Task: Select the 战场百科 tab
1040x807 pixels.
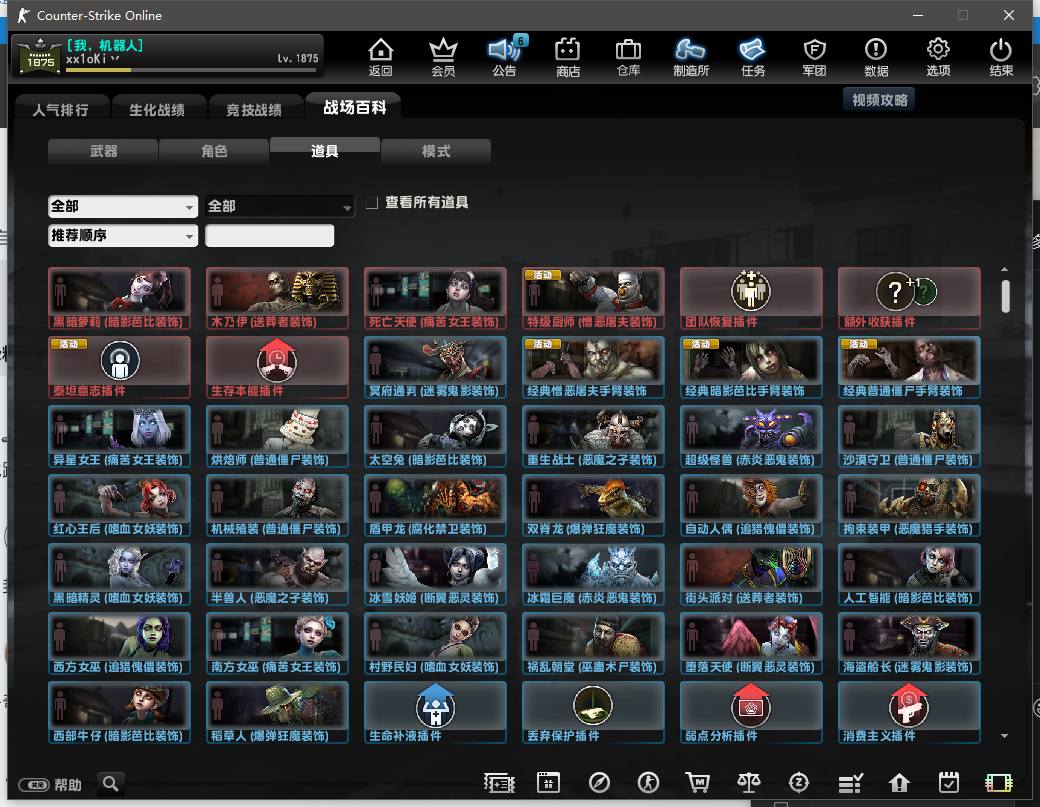Action: click(354, 107)
